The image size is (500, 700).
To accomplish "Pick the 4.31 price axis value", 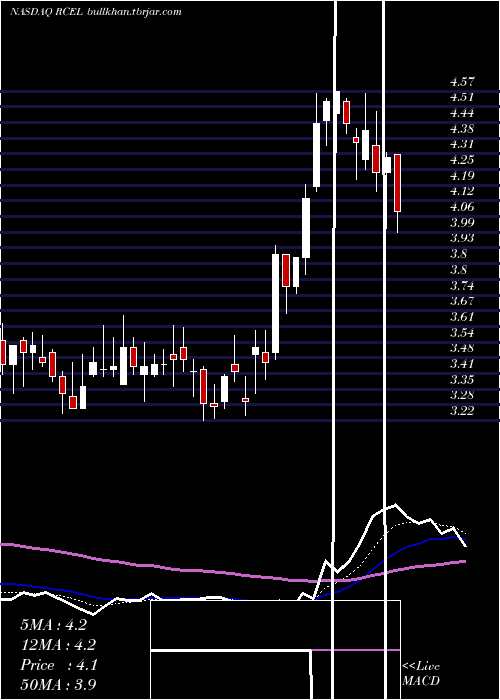I will pyautogui.click(x=462, y=144).
